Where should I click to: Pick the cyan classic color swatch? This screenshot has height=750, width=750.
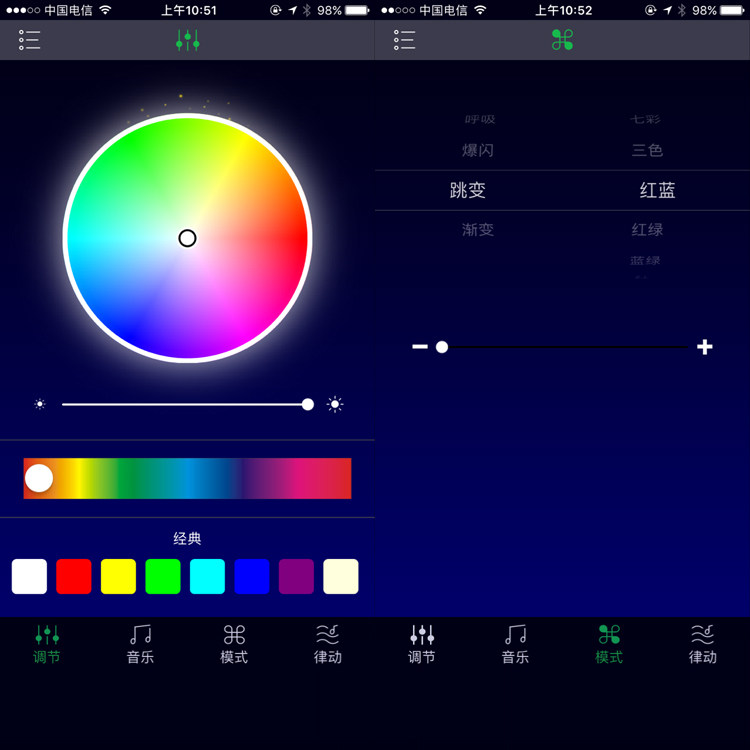[x=207, y=576]
